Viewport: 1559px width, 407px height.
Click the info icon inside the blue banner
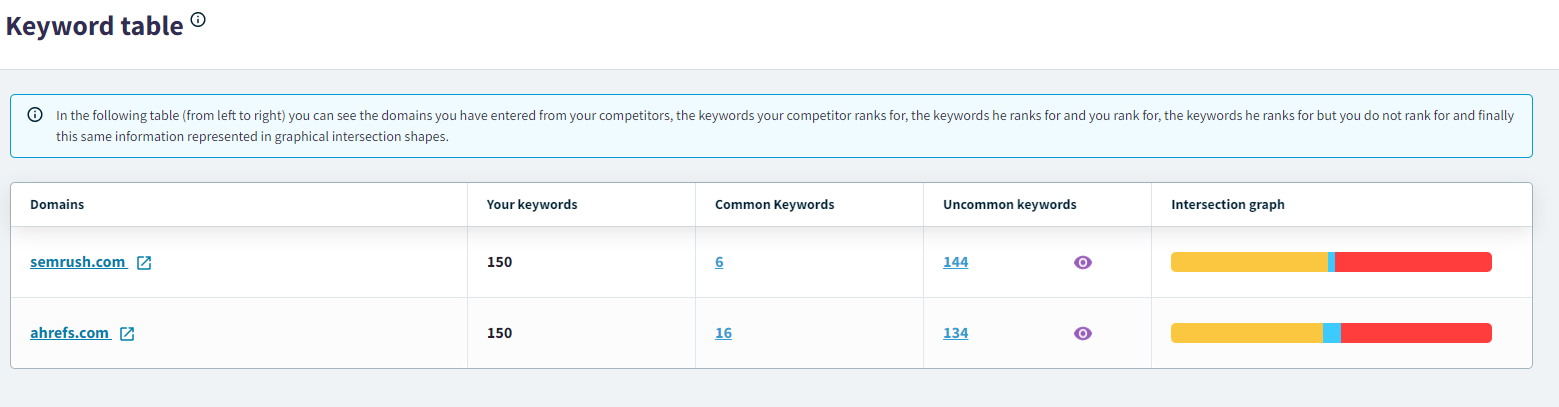coord(35,115)
